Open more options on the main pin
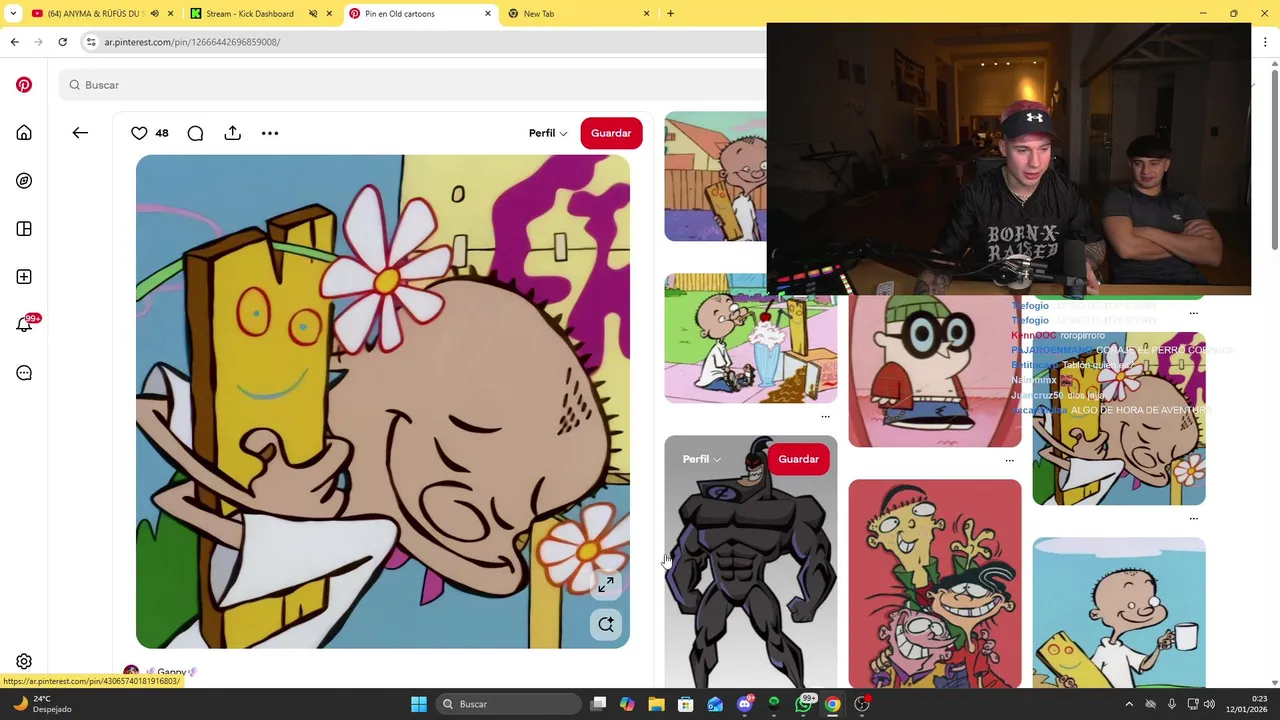The image size is (1280, 720). point(270,133)
